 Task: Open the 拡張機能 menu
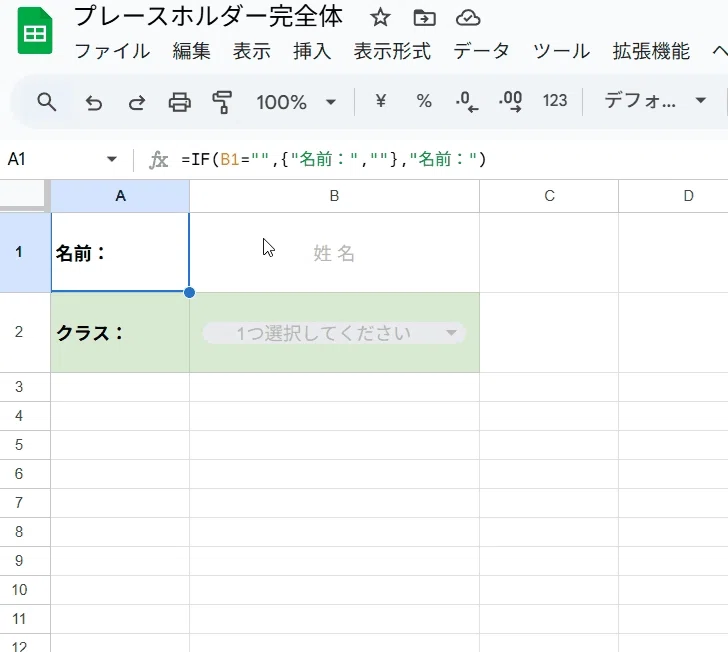651,51
